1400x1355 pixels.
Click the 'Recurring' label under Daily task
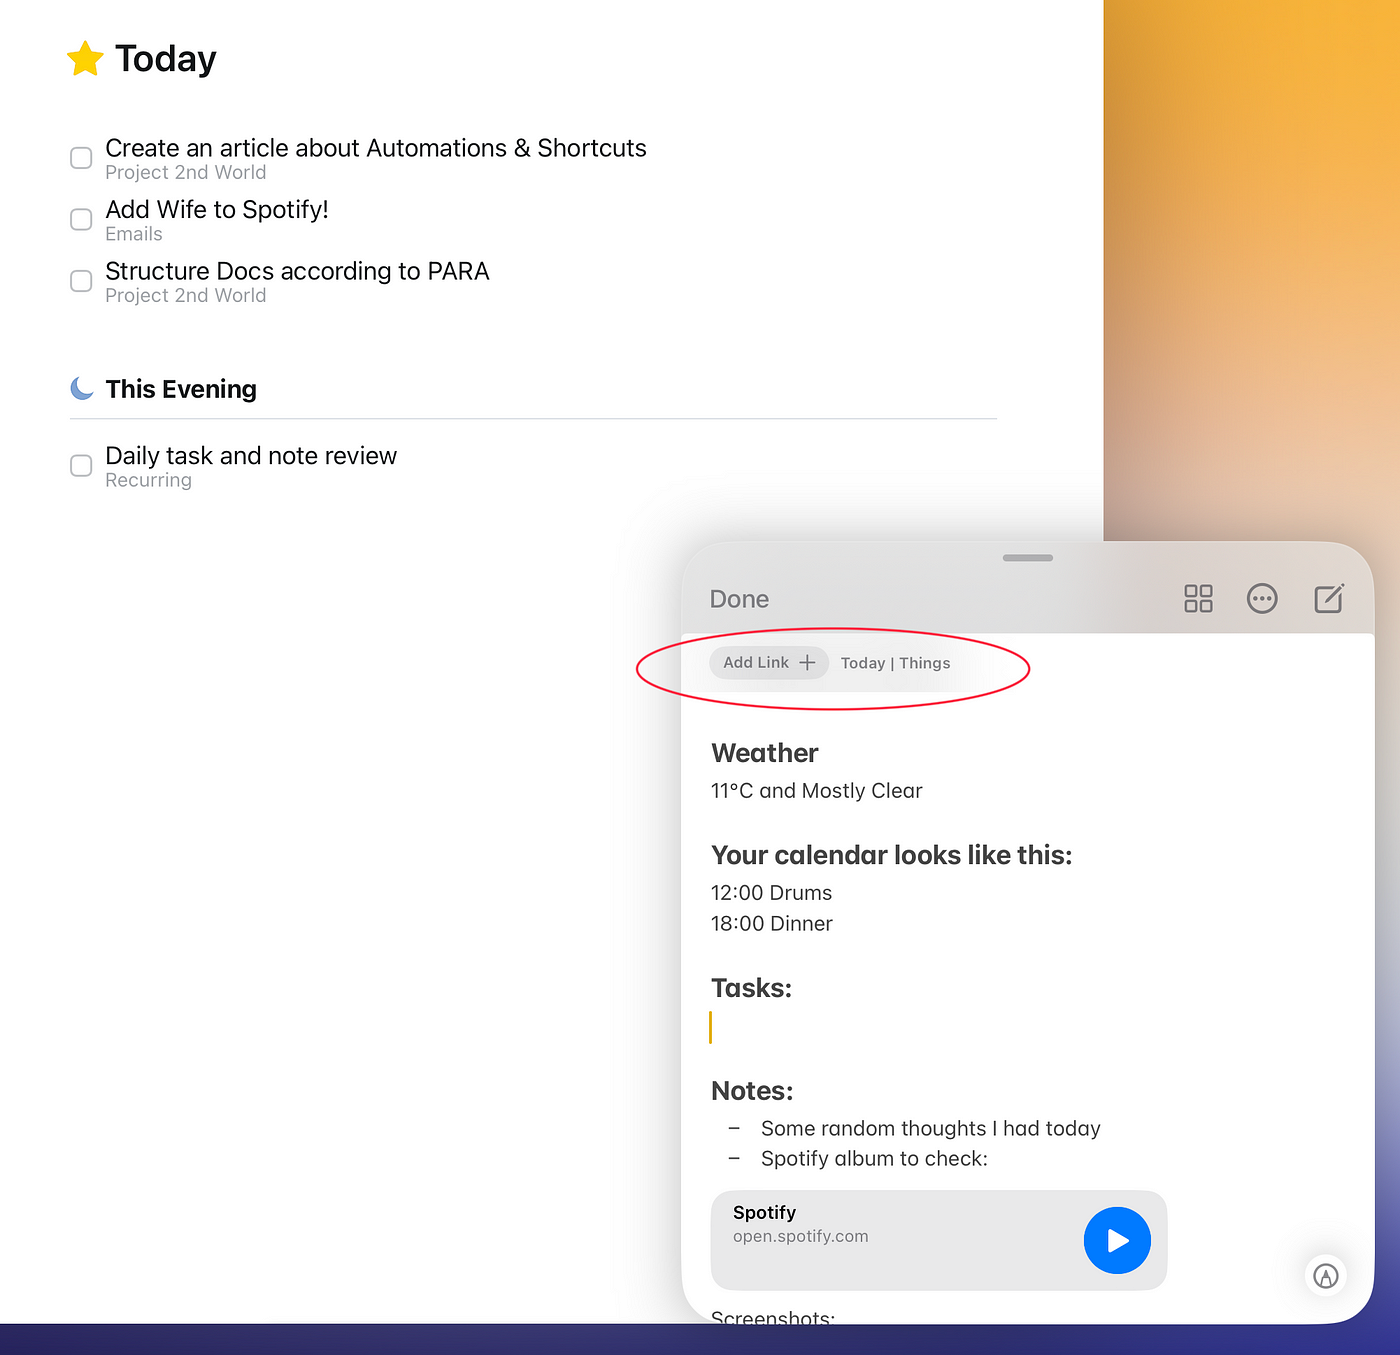tap(148, 480)
